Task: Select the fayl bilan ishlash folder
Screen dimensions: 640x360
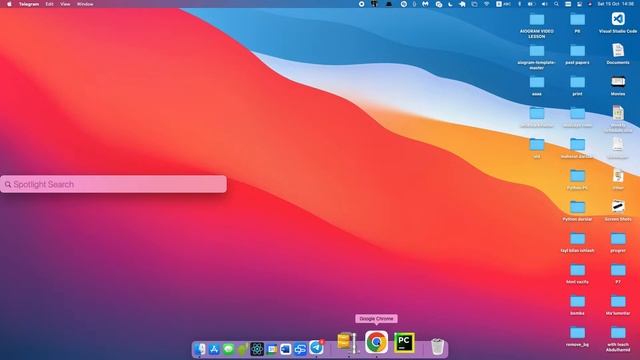Action: point(577,242)
